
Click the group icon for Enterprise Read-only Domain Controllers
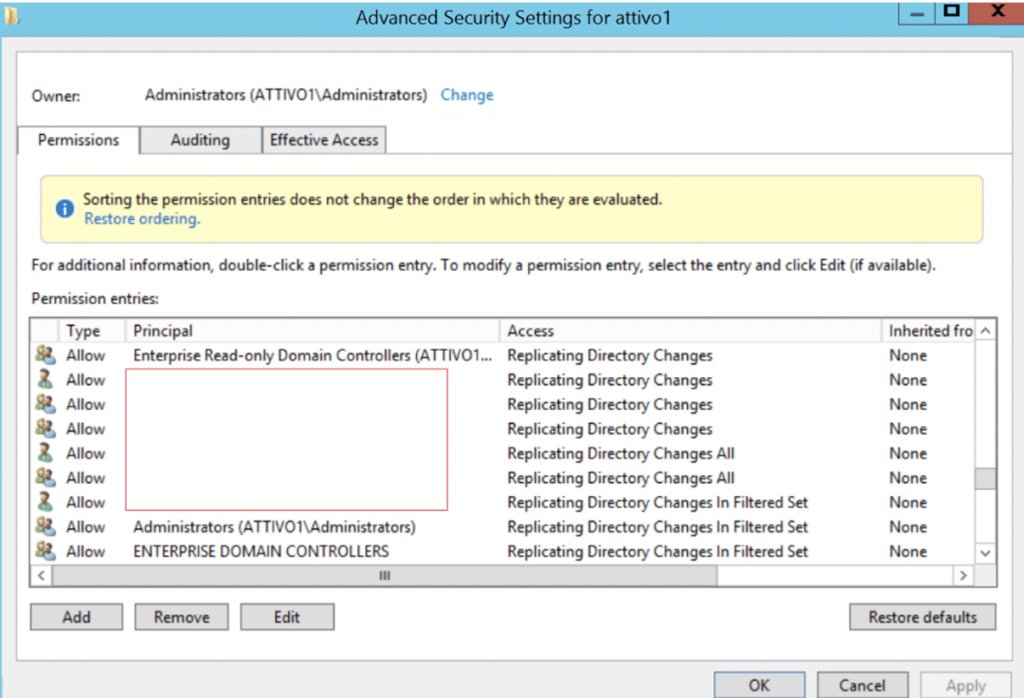point(44,356)
